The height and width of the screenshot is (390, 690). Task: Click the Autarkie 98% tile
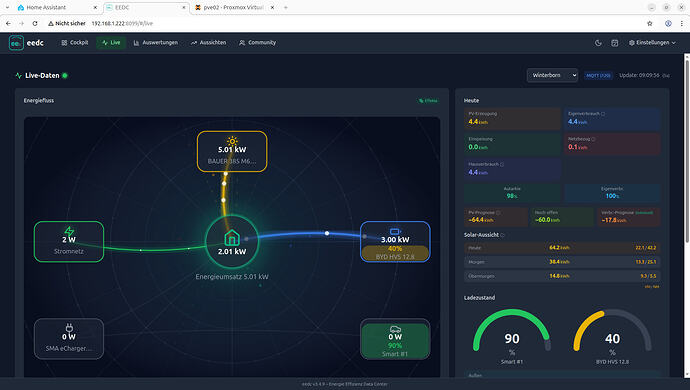pos(512,193)
